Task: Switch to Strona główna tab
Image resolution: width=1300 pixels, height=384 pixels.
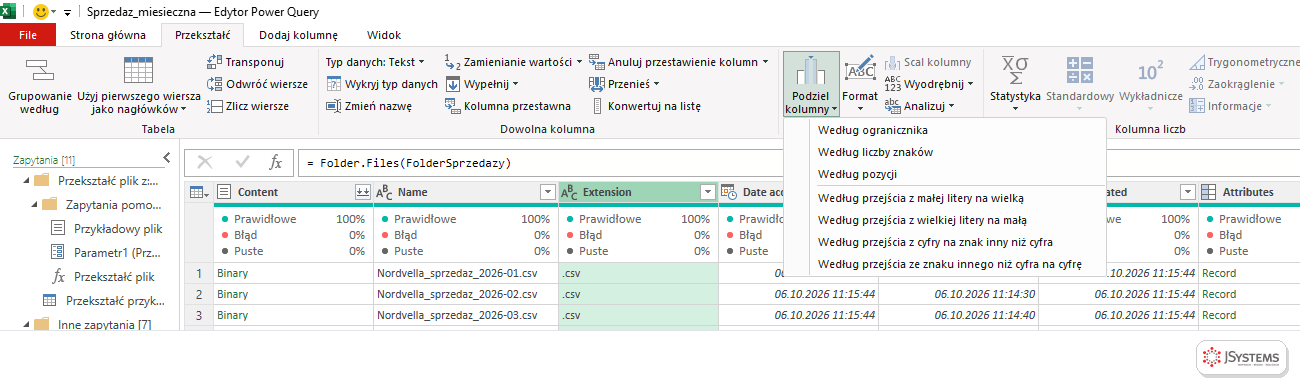Action: [x=108, y=35]
